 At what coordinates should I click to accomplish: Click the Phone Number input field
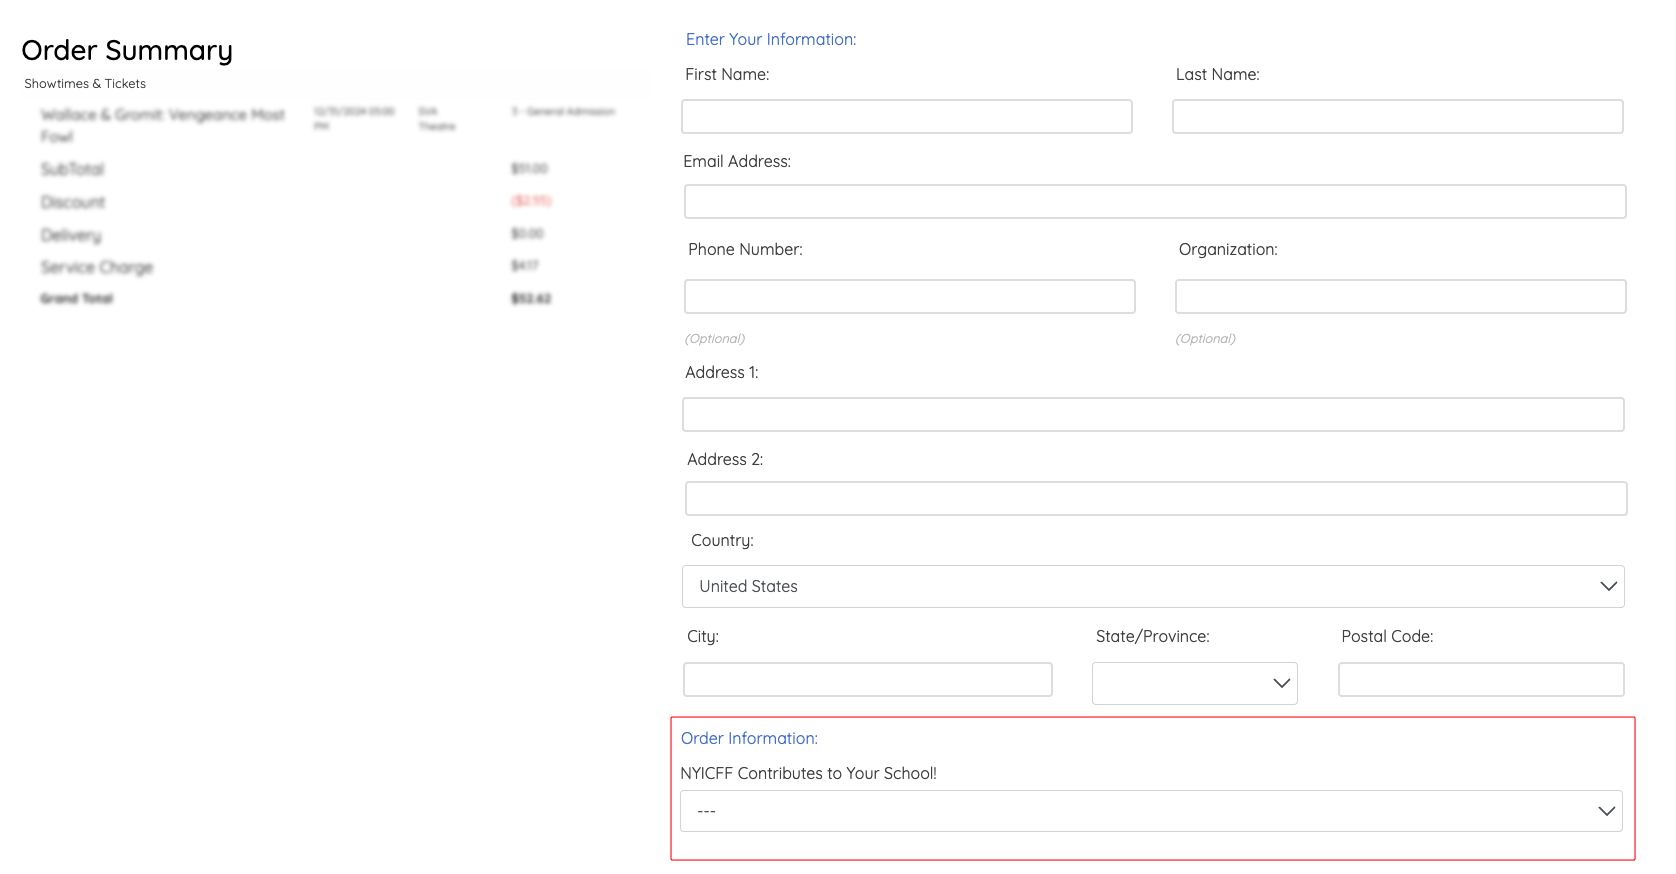909,297
